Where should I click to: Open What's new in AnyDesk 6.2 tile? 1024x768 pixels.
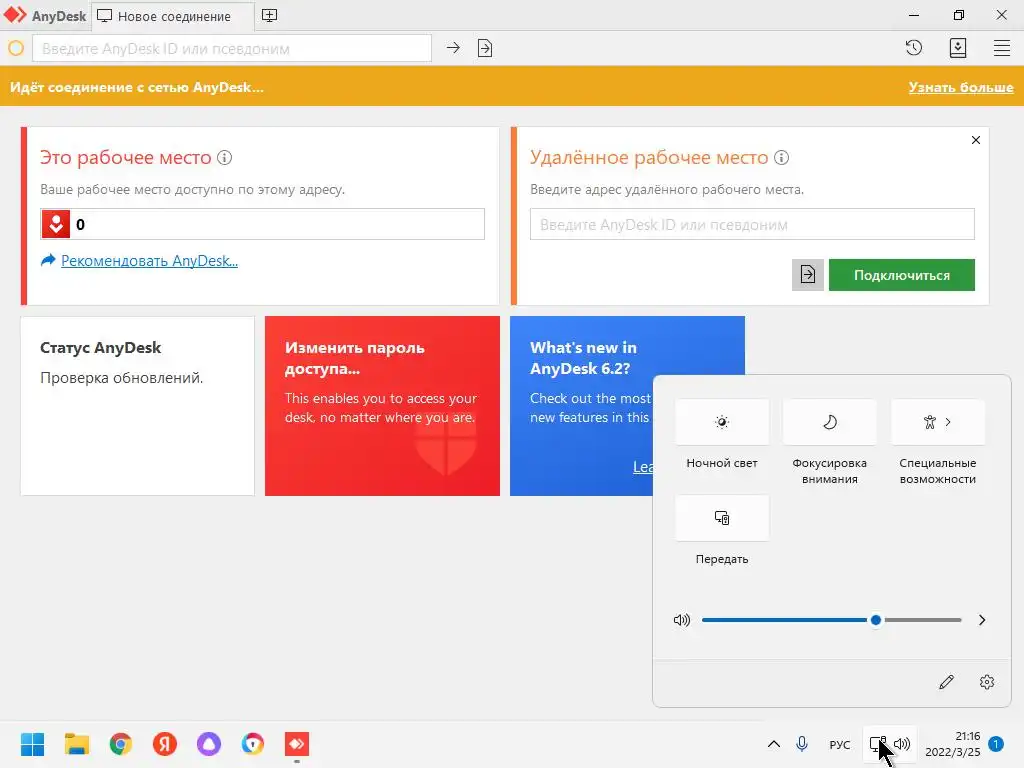coord(581,406)
